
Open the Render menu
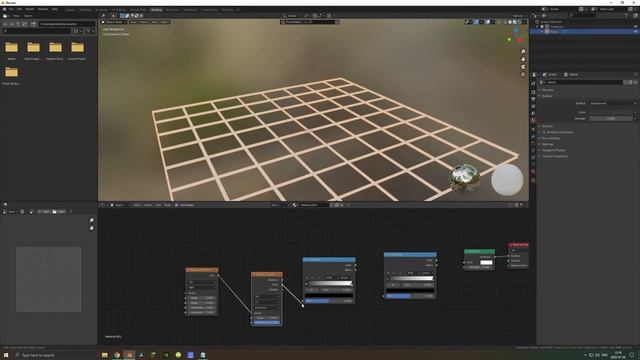(x=30, y=9)
